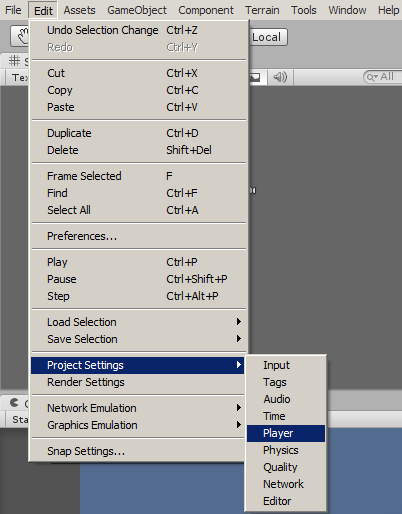Choose Delete in the Edit menu
The image size is (402, 514).
[139, 150]
